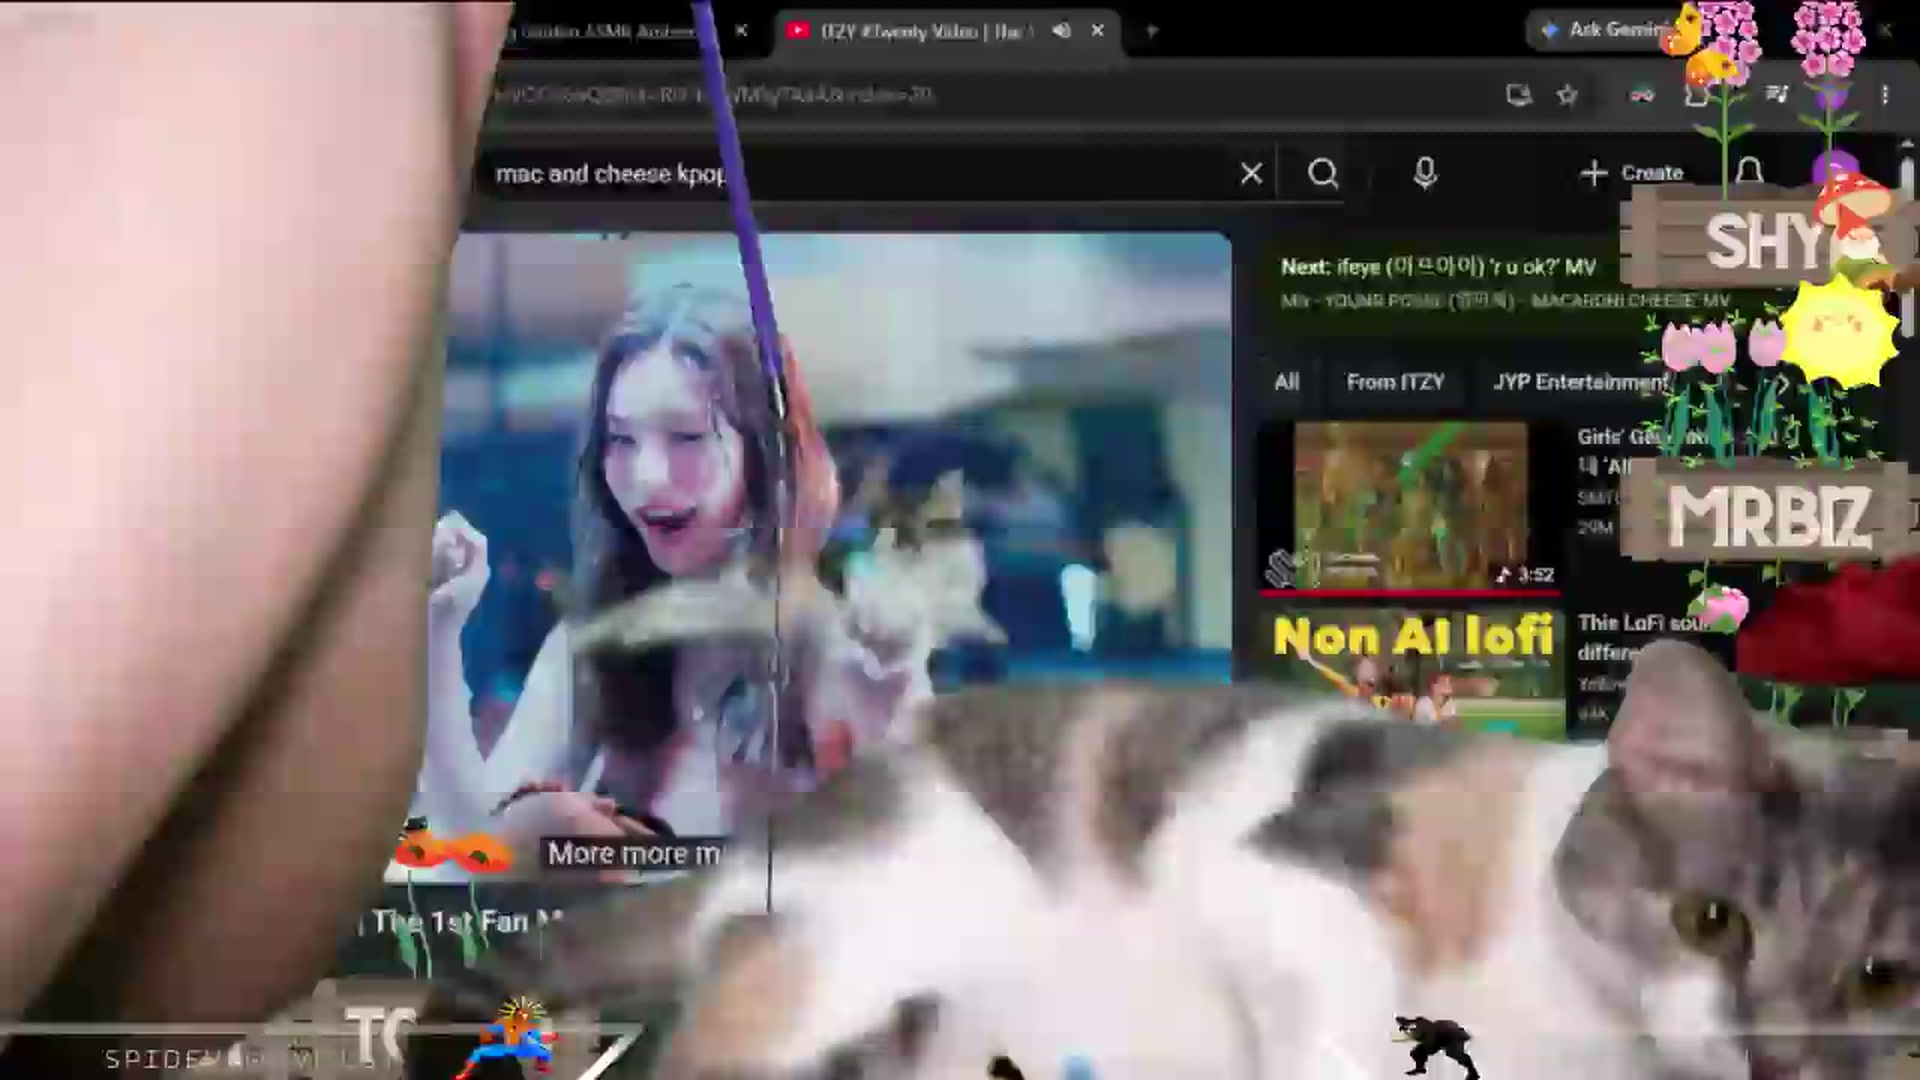
Task: Click the extensions puzzle icon
Action: click(x=1696, y=95)
